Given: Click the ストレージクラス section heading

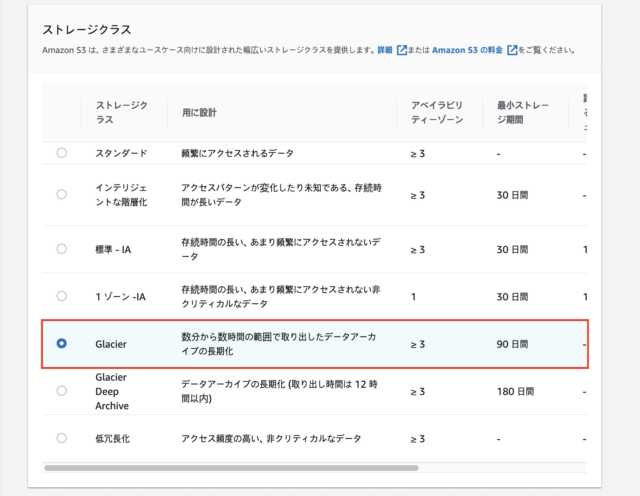Looking at the screenshot, I should click(87, 30).
